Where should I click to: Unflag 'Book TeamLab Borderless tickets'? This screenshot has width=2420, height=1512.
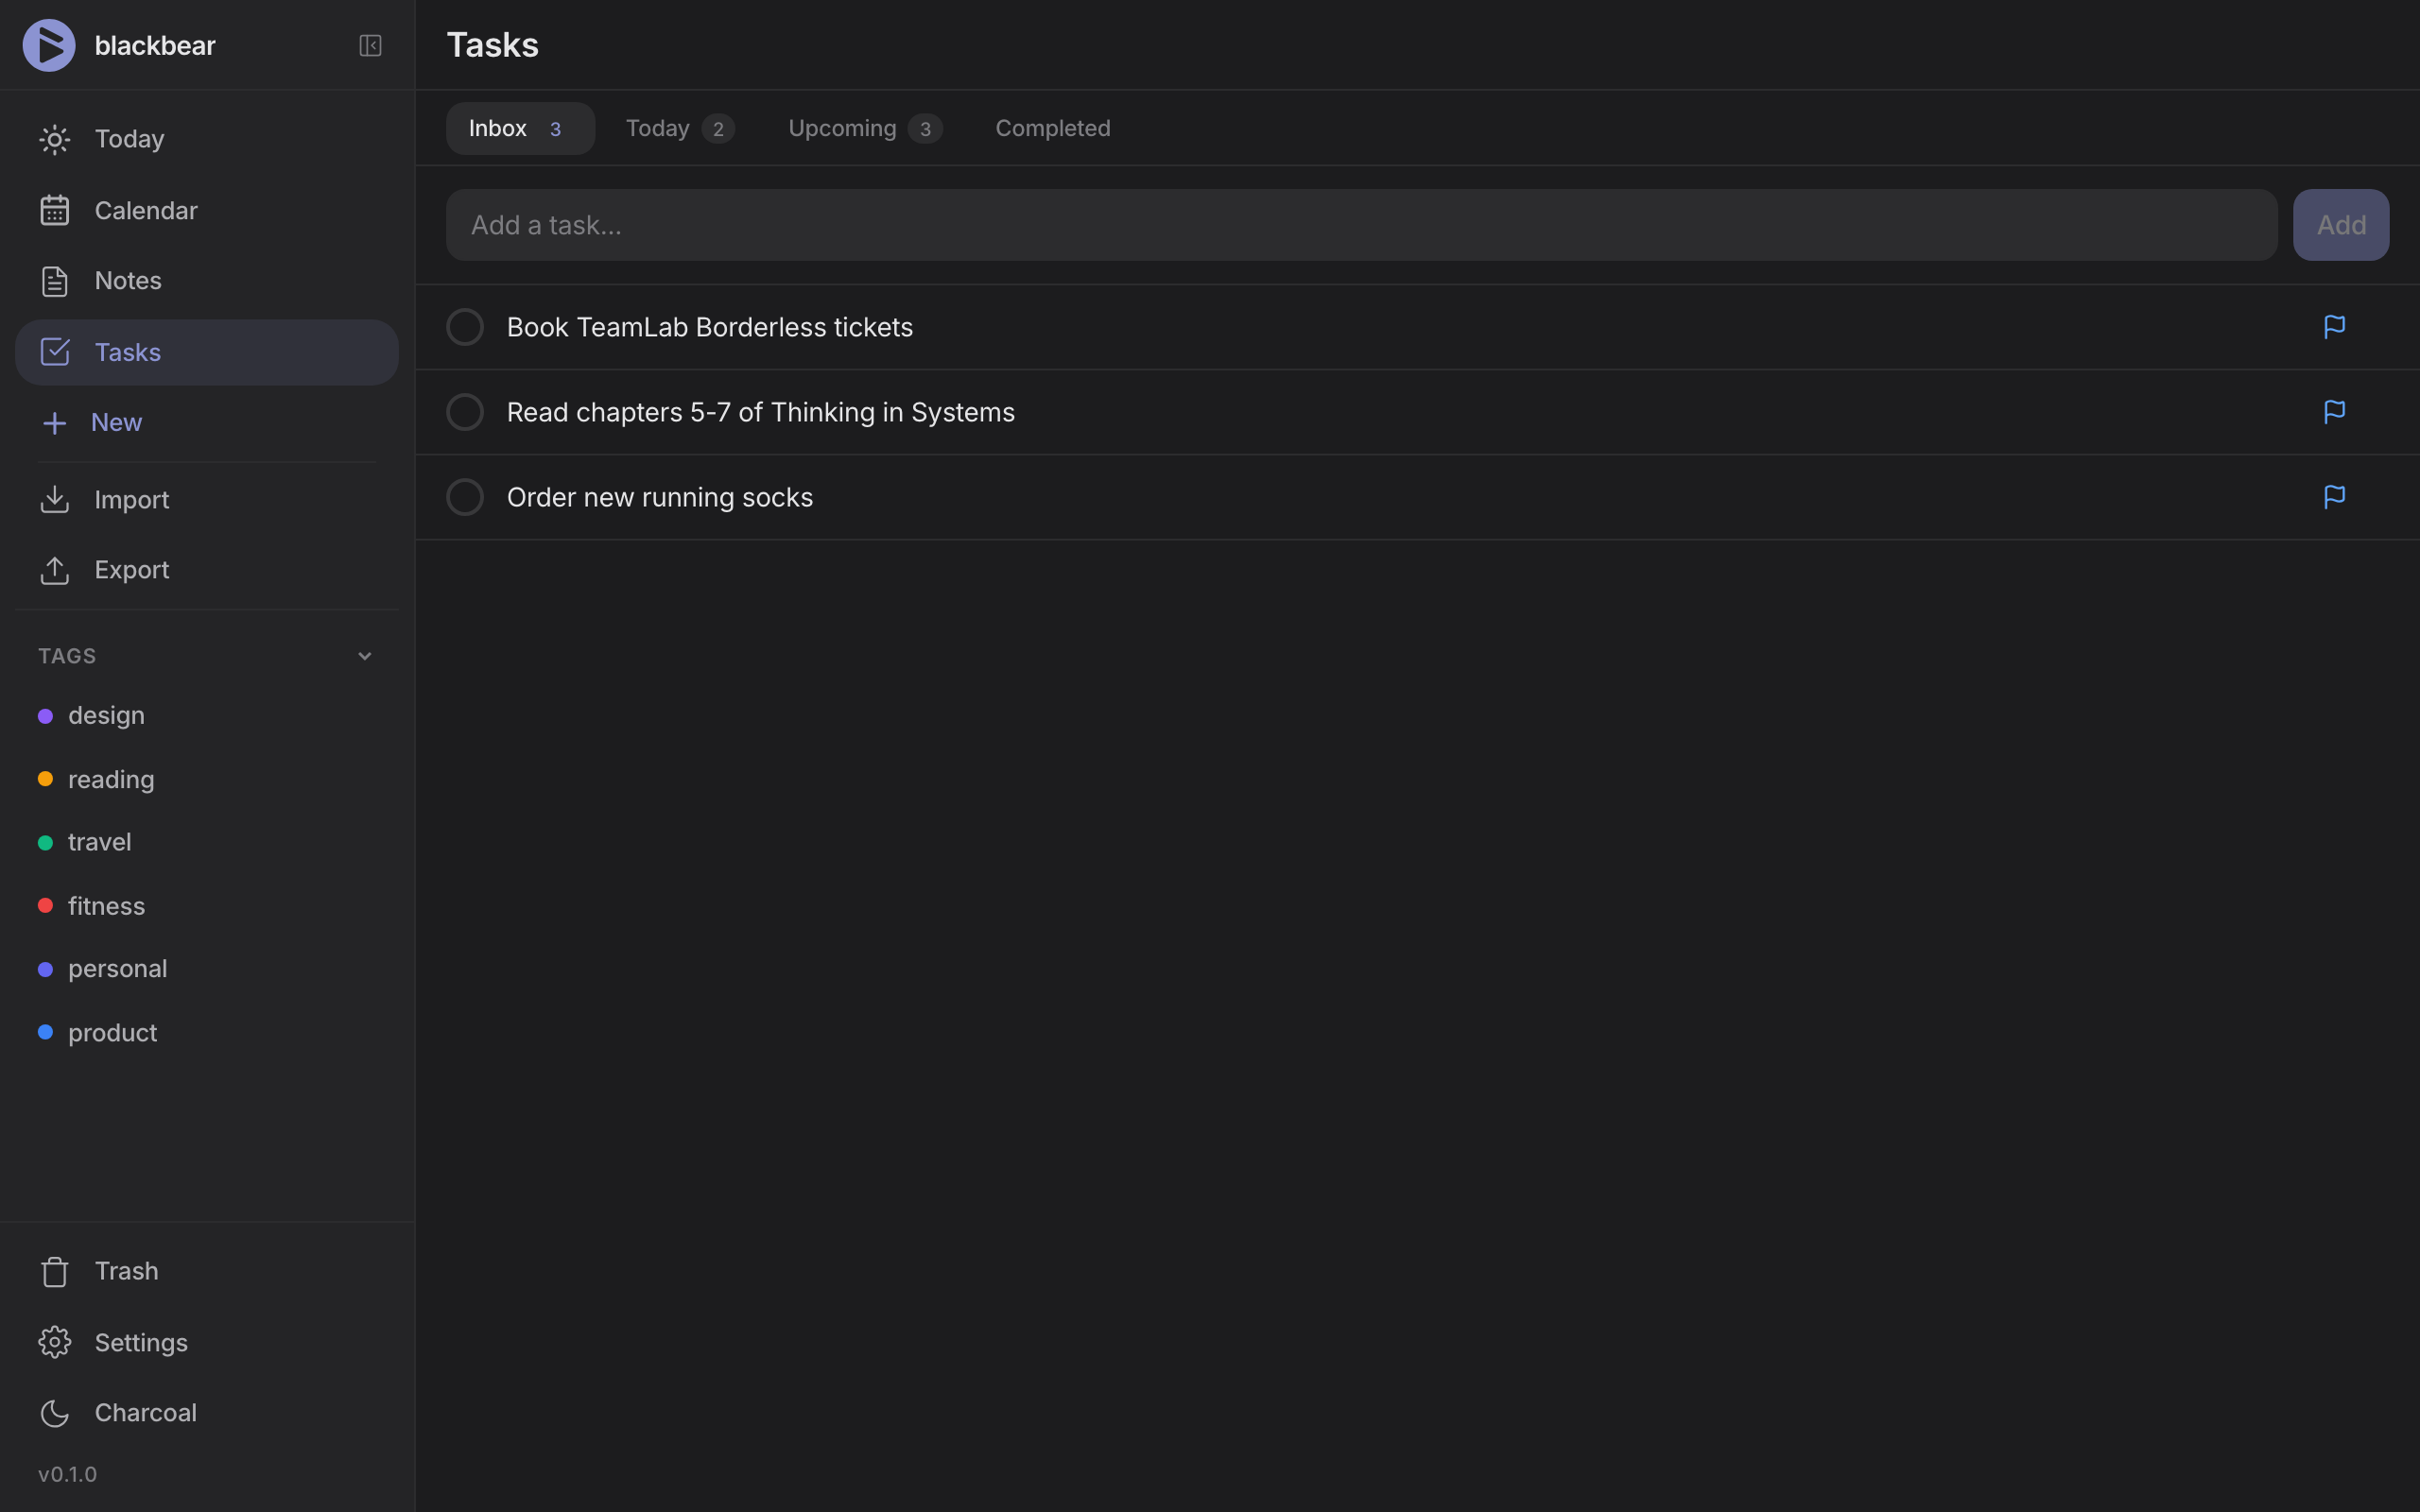point(2334,326)
